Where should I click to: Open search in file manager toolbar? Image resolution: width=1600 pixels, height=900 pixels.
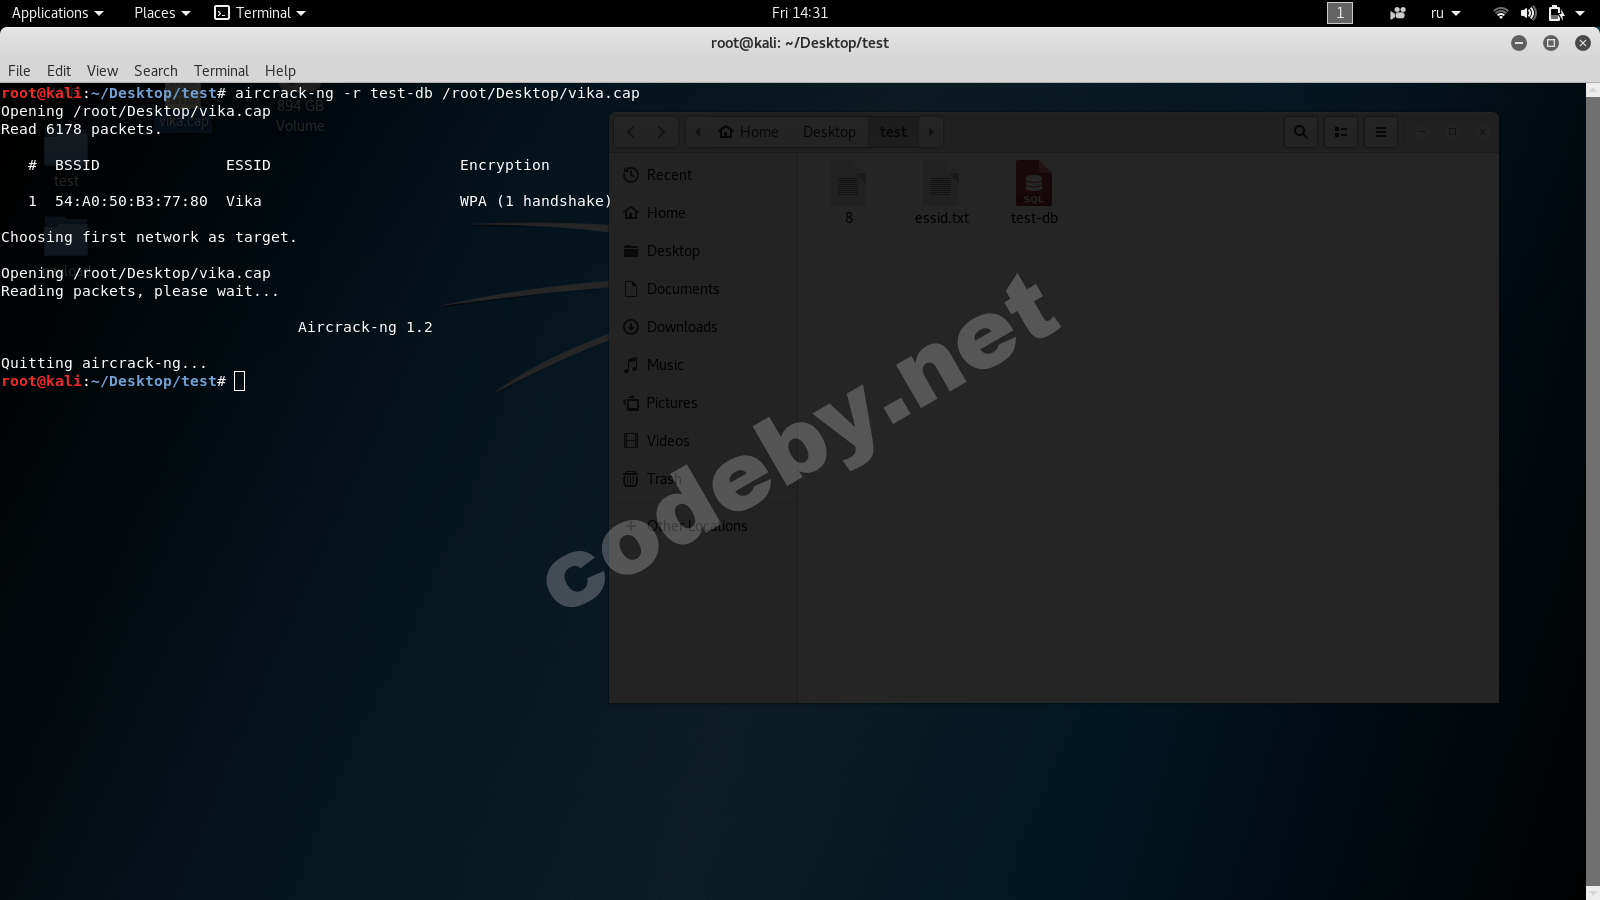point(1301,132)
